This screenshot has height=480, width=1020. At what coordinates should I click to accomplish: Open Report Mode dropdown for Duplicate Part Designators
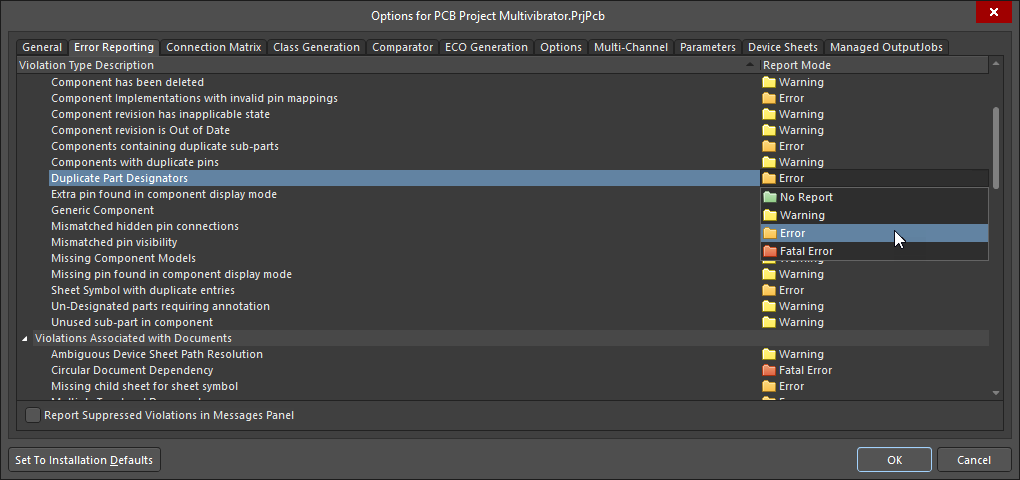(873, 178)
